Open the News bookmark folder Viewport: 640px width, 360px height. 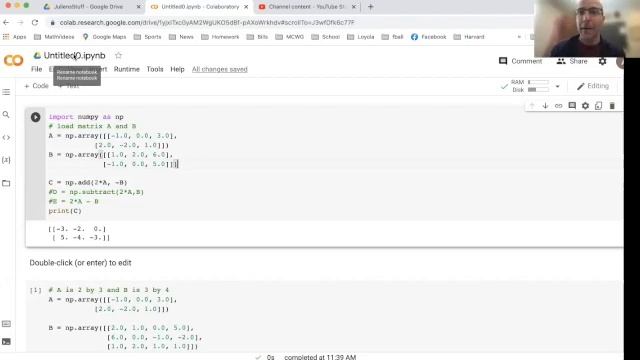[x=182, y=37]
